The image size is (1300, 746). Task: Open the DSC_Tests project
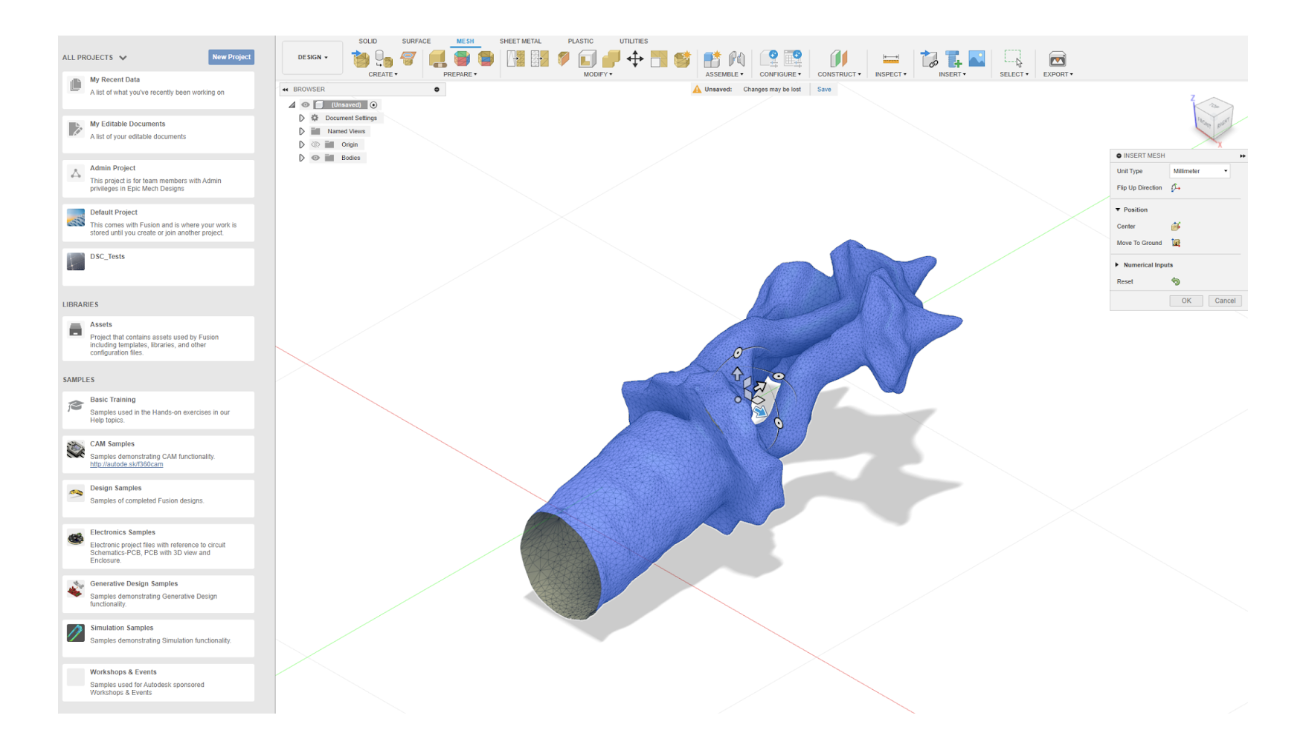tap(158, 266)
